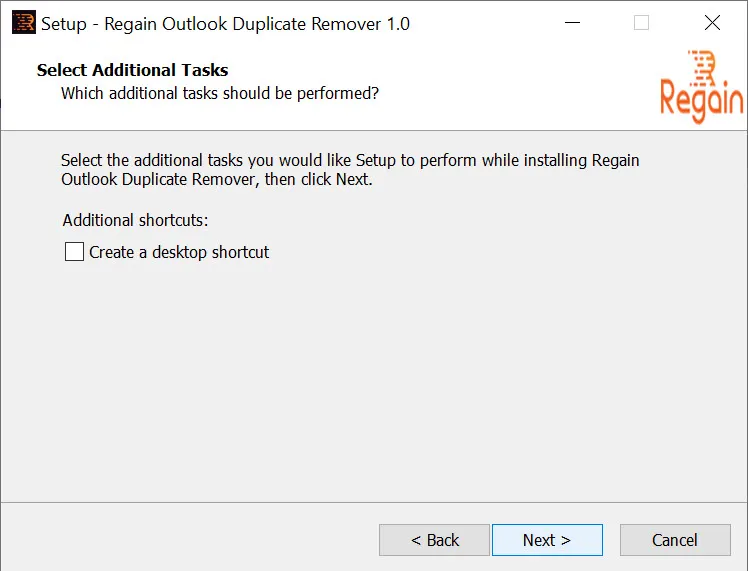The width and height of the screenshot is (748, 571).
Task: Click "Which additional tasks should be performed?" subtitle
Action: [x=220, y=93]
